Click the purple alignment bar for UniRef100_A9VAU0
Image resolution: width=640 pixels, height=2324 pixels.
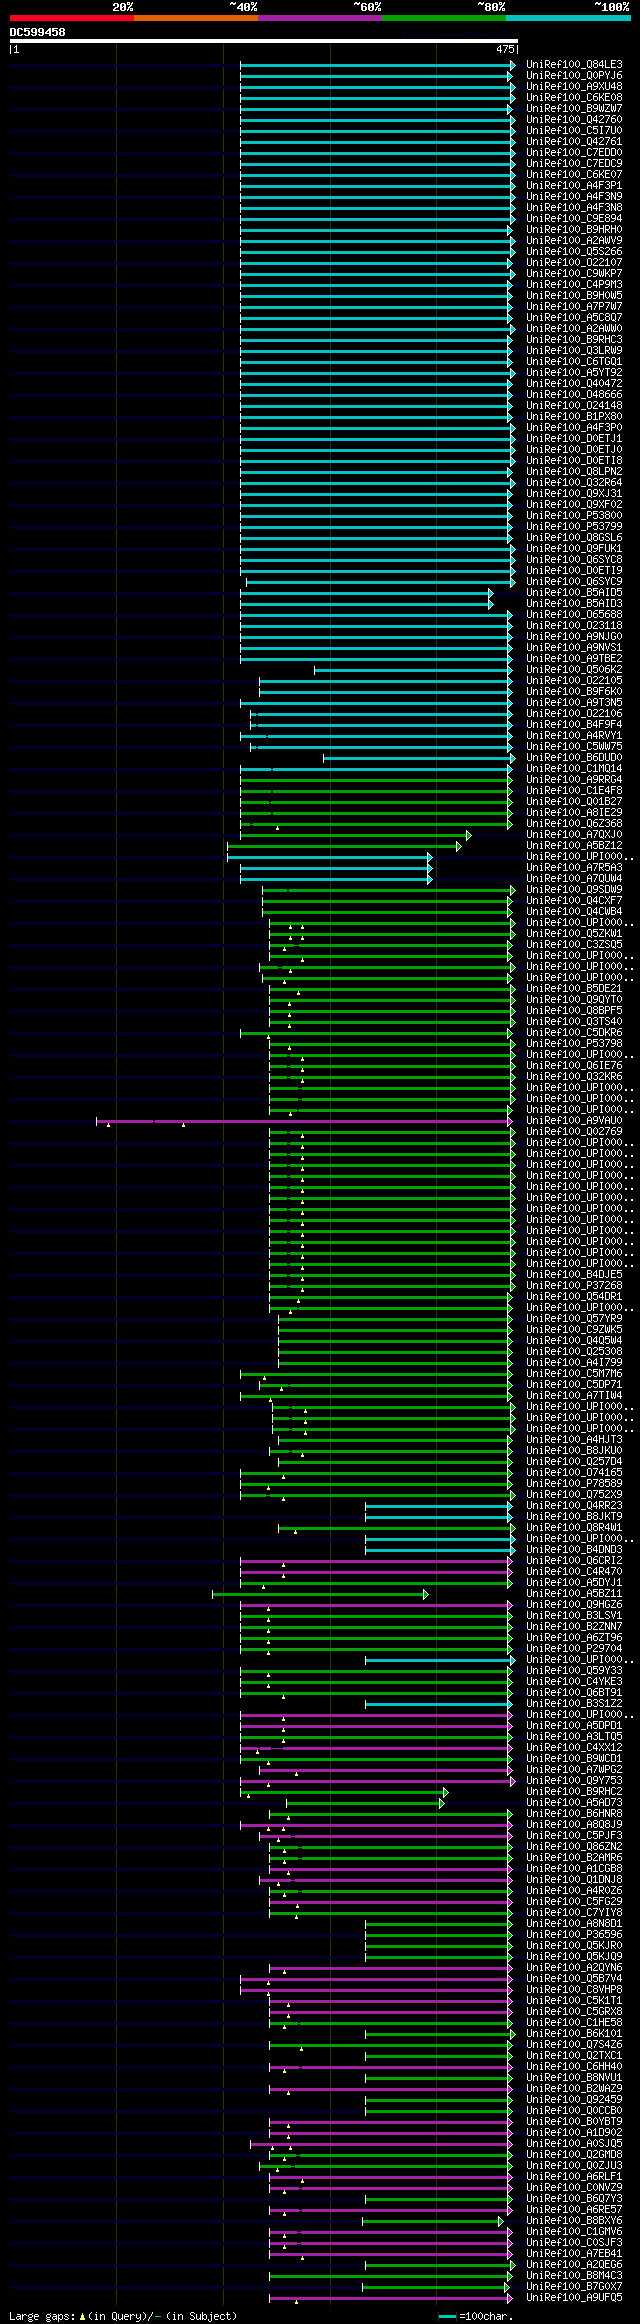click(303, 1121)
